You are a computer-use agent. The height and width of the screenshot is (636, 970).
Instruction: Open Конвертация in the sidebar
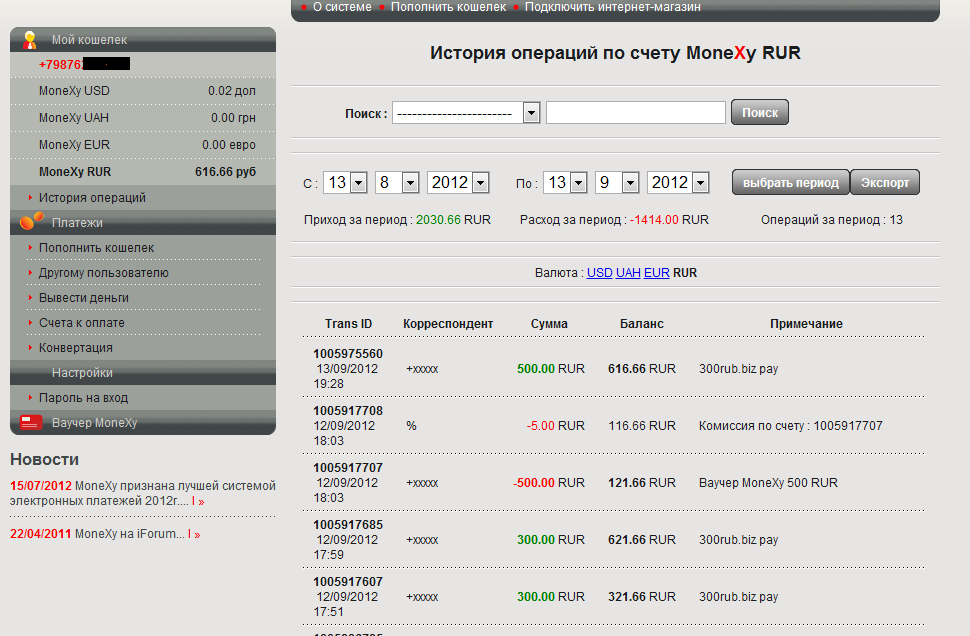(75, 348)
